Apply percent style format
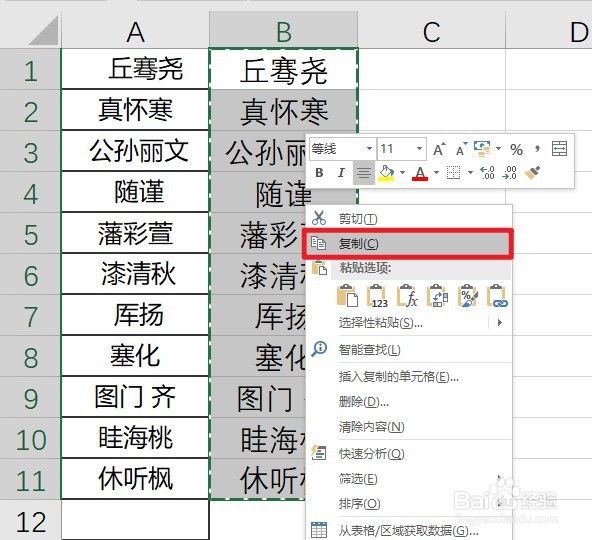 tap(516, 149)
